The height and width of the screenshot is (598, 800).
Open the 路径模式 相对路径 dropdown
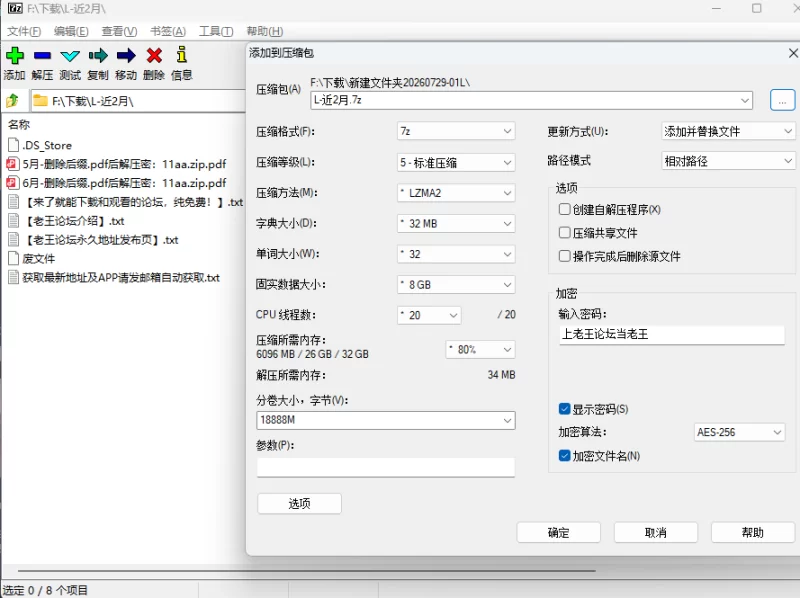point(728,161)
